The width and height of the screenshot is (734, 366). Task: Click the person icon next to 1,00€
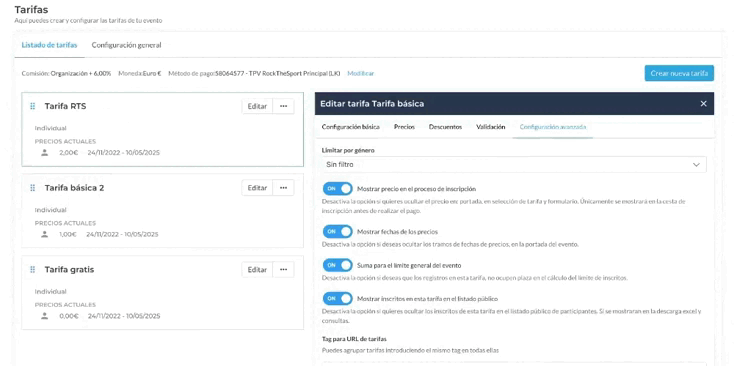click(44, 234)
